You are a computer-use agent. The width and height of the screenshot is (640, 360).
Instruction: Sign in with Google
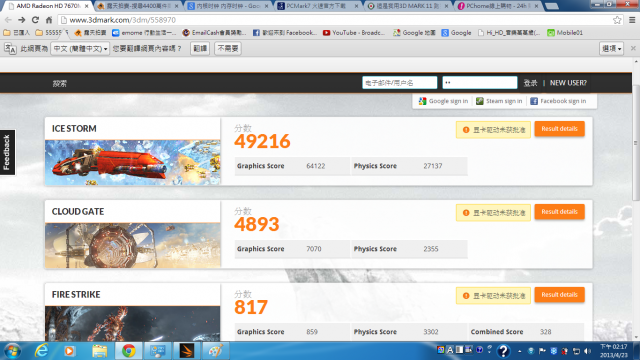click(x=443, y=101)
